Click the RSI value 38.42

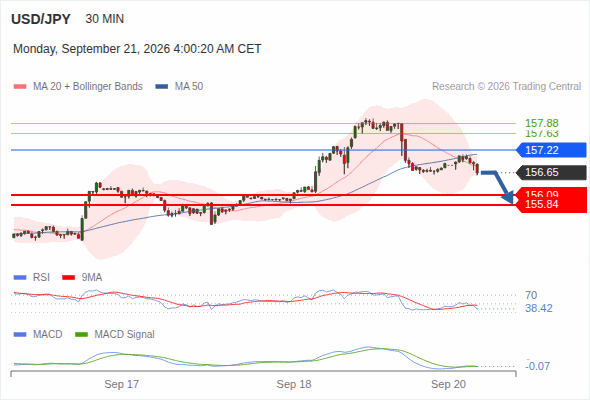pyautogui.click(x=539, y=309)
